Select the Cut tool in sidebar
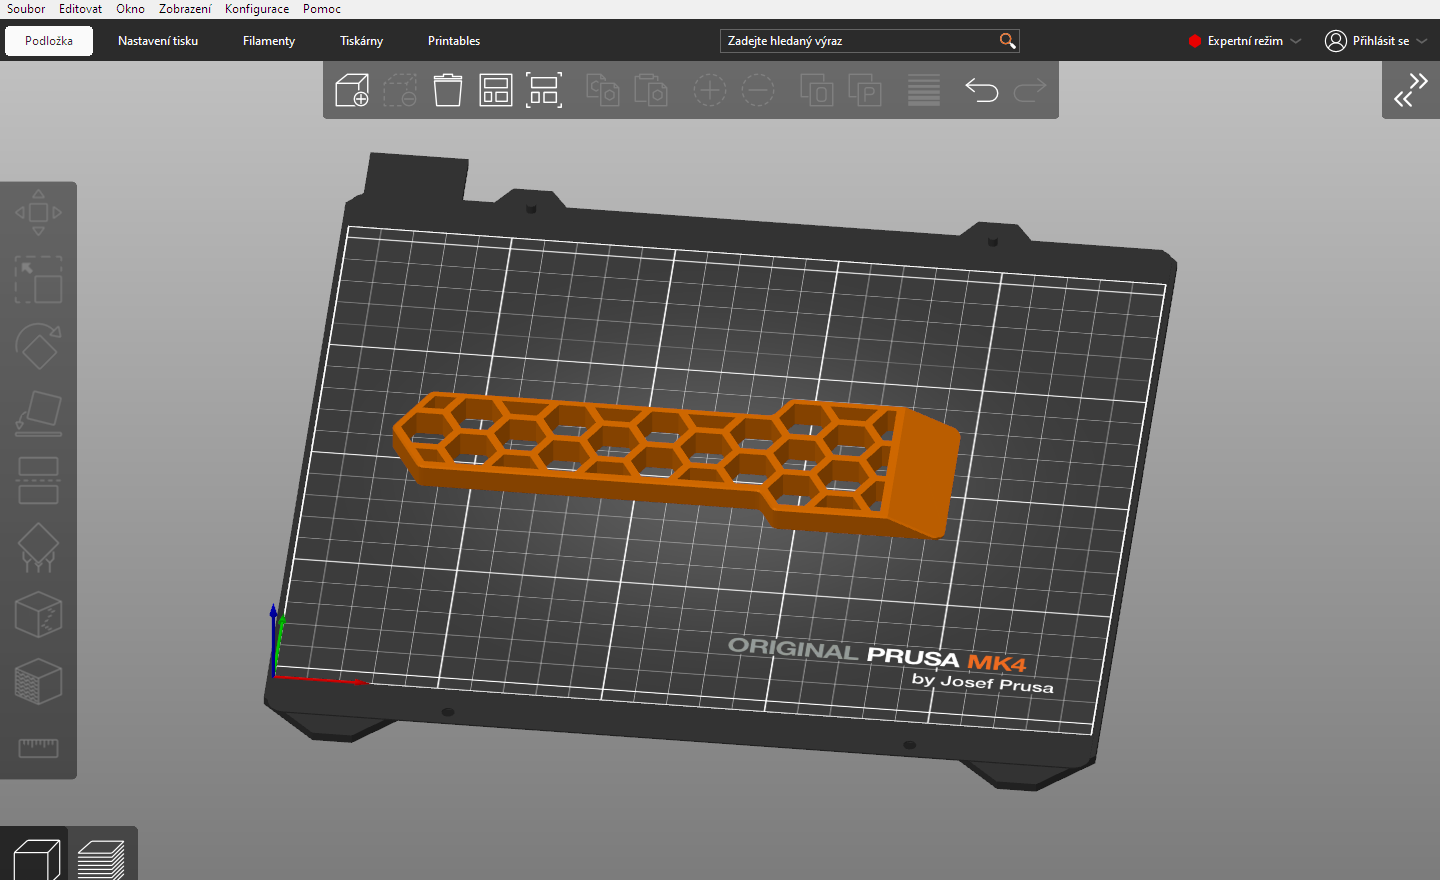Image resolution: width=1440 pixels, height=880 pixels. pyautogui.click(x=38, y=480)
